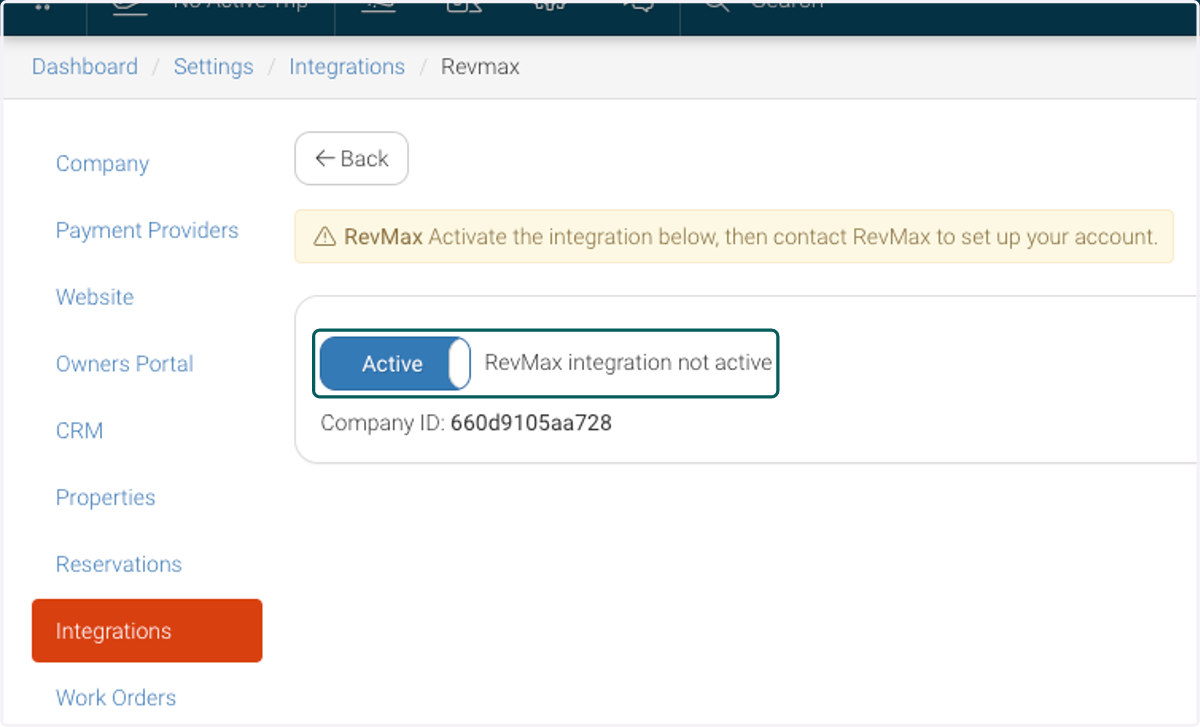Select the Revmax breadcrumb text
This screenshot has height=727, width=1200.
point(480,67)
